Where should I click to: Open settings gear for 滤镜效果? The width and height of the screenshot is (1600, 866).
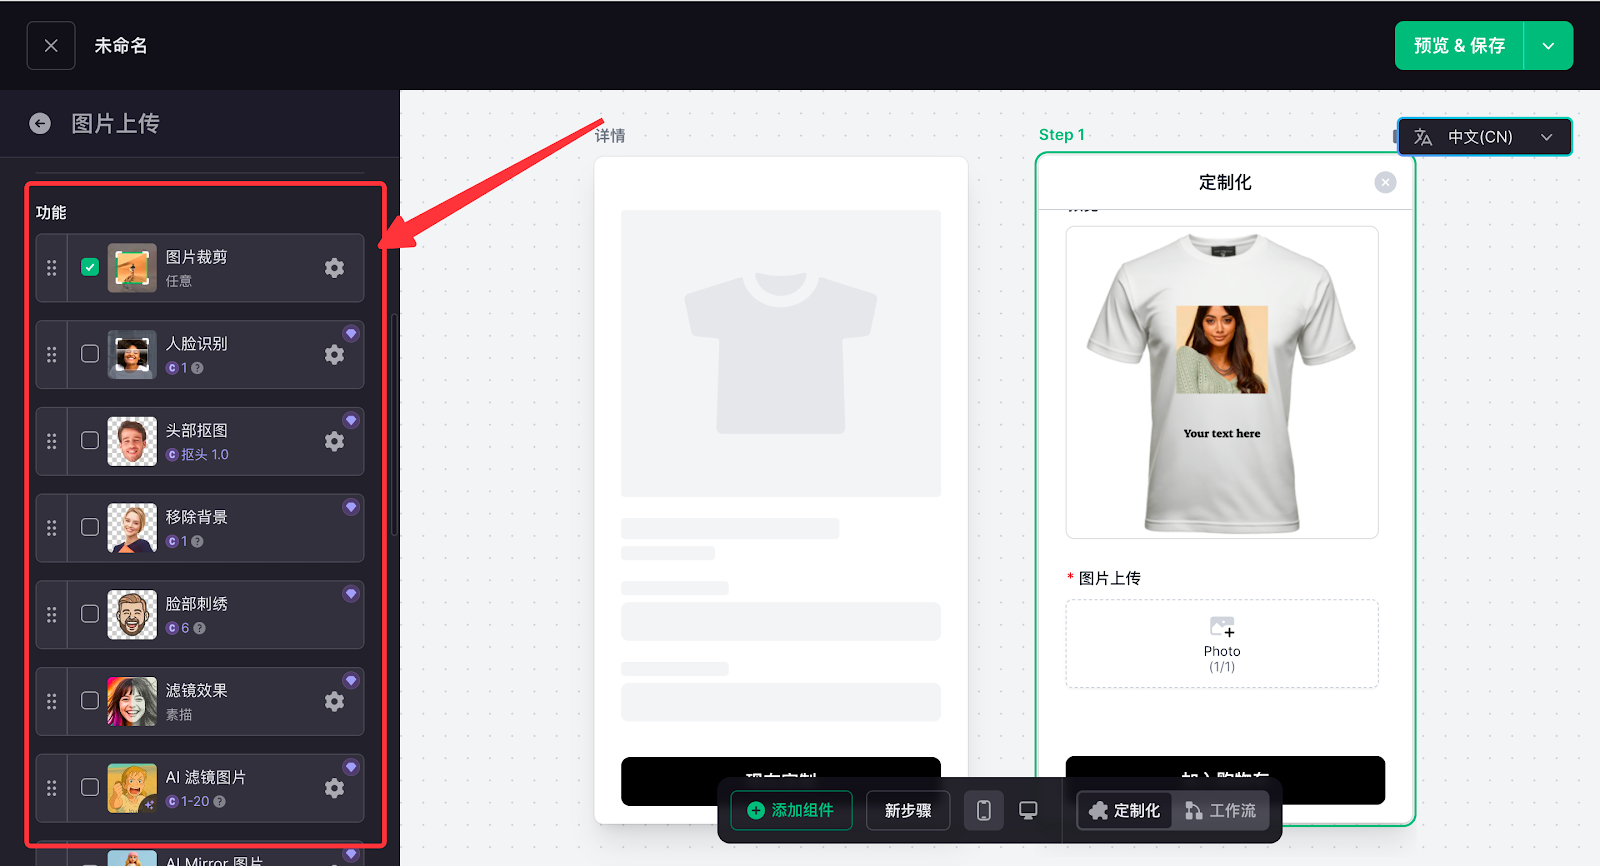334,702
